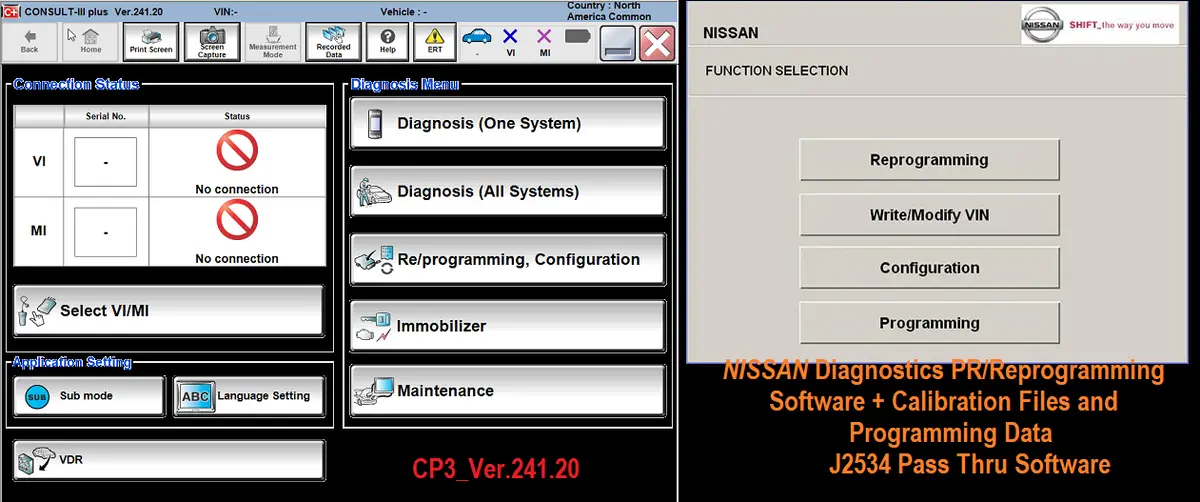The height and width of the screenshot is (502, 1200).
Task: Click the battery status icon in toolbar
Action: pyautogui.click(x=578, y=36)
